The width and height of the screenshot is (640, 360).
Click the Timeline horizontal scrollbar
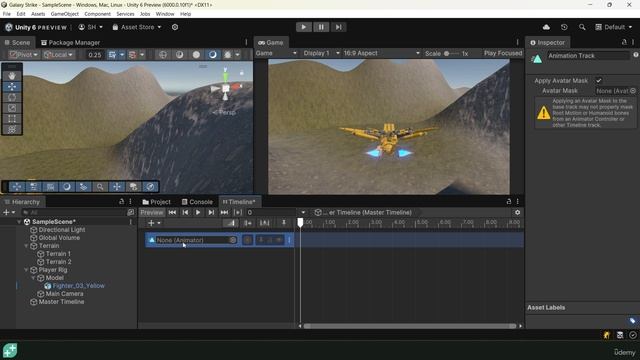point(410,326)
